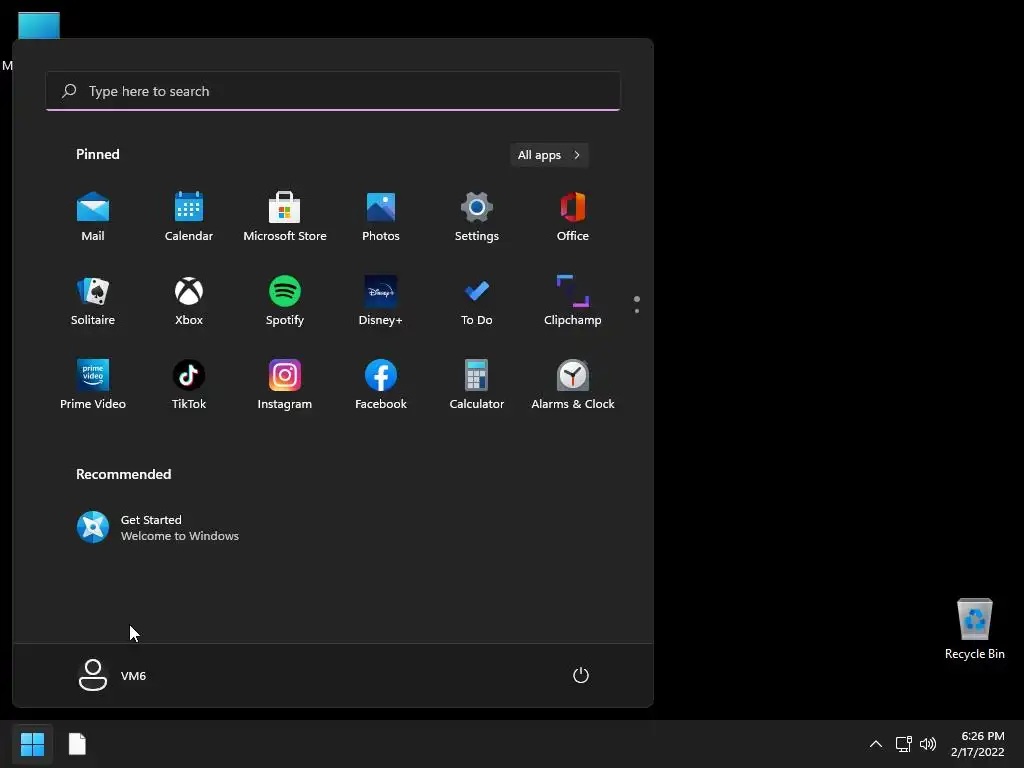Launch Clipchamp video editor

(573, 301)
